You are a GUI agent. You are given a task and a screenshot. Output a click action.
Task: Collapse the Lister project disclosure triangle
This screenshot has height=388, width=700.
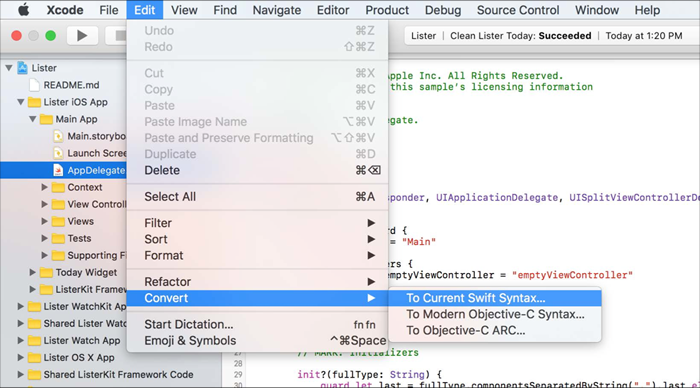[9, 68]
